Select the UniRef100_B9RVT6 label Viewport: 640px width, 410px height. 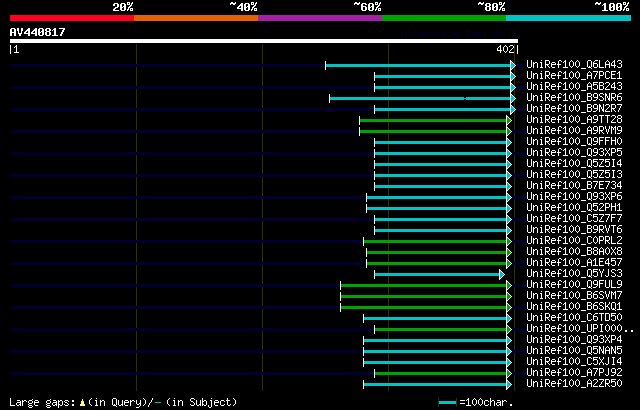(x=574, y=230)
